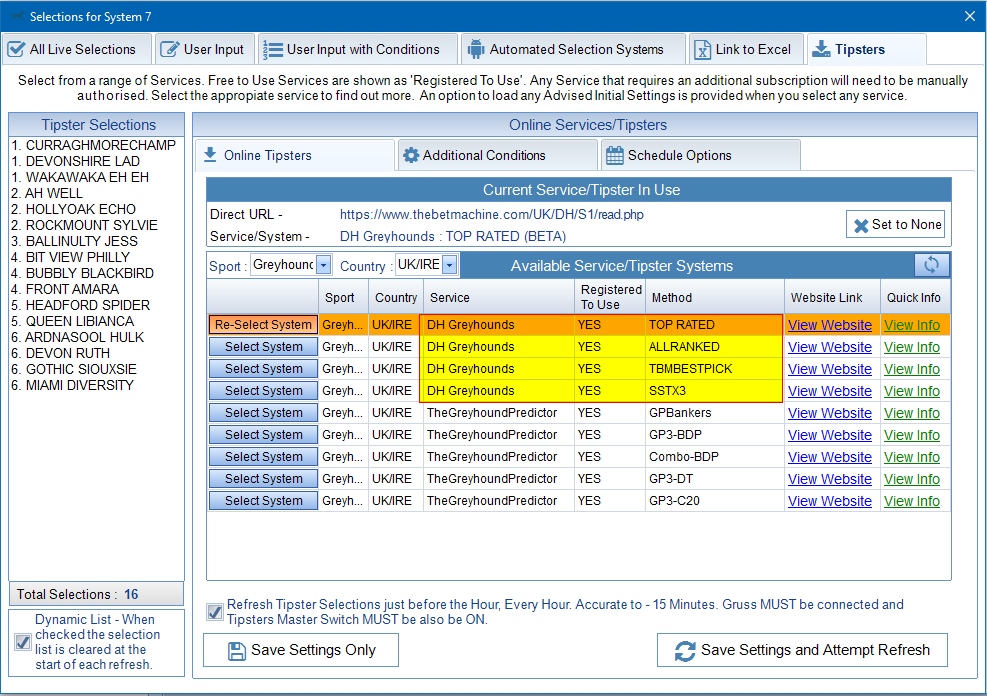Image resolution: width=987 pixels, height=696 pixels.
Task: Open the Additional Conditions tab
Action: pos(484,156)
